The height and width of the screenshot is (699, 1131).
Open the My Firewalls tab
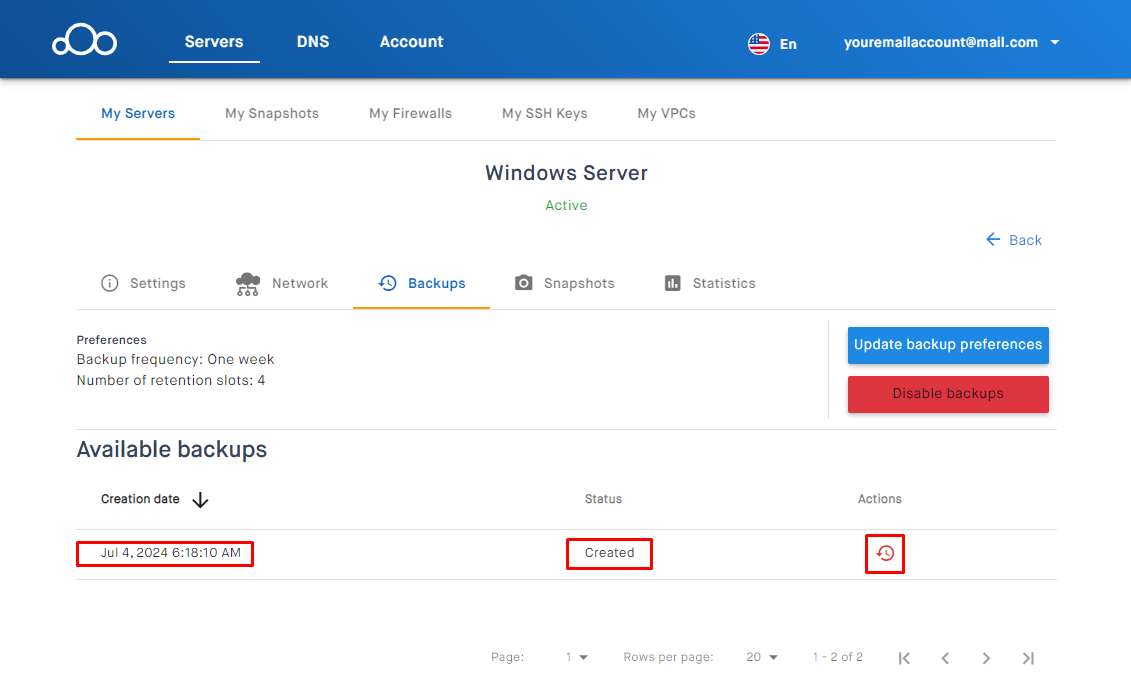[410, 113]
